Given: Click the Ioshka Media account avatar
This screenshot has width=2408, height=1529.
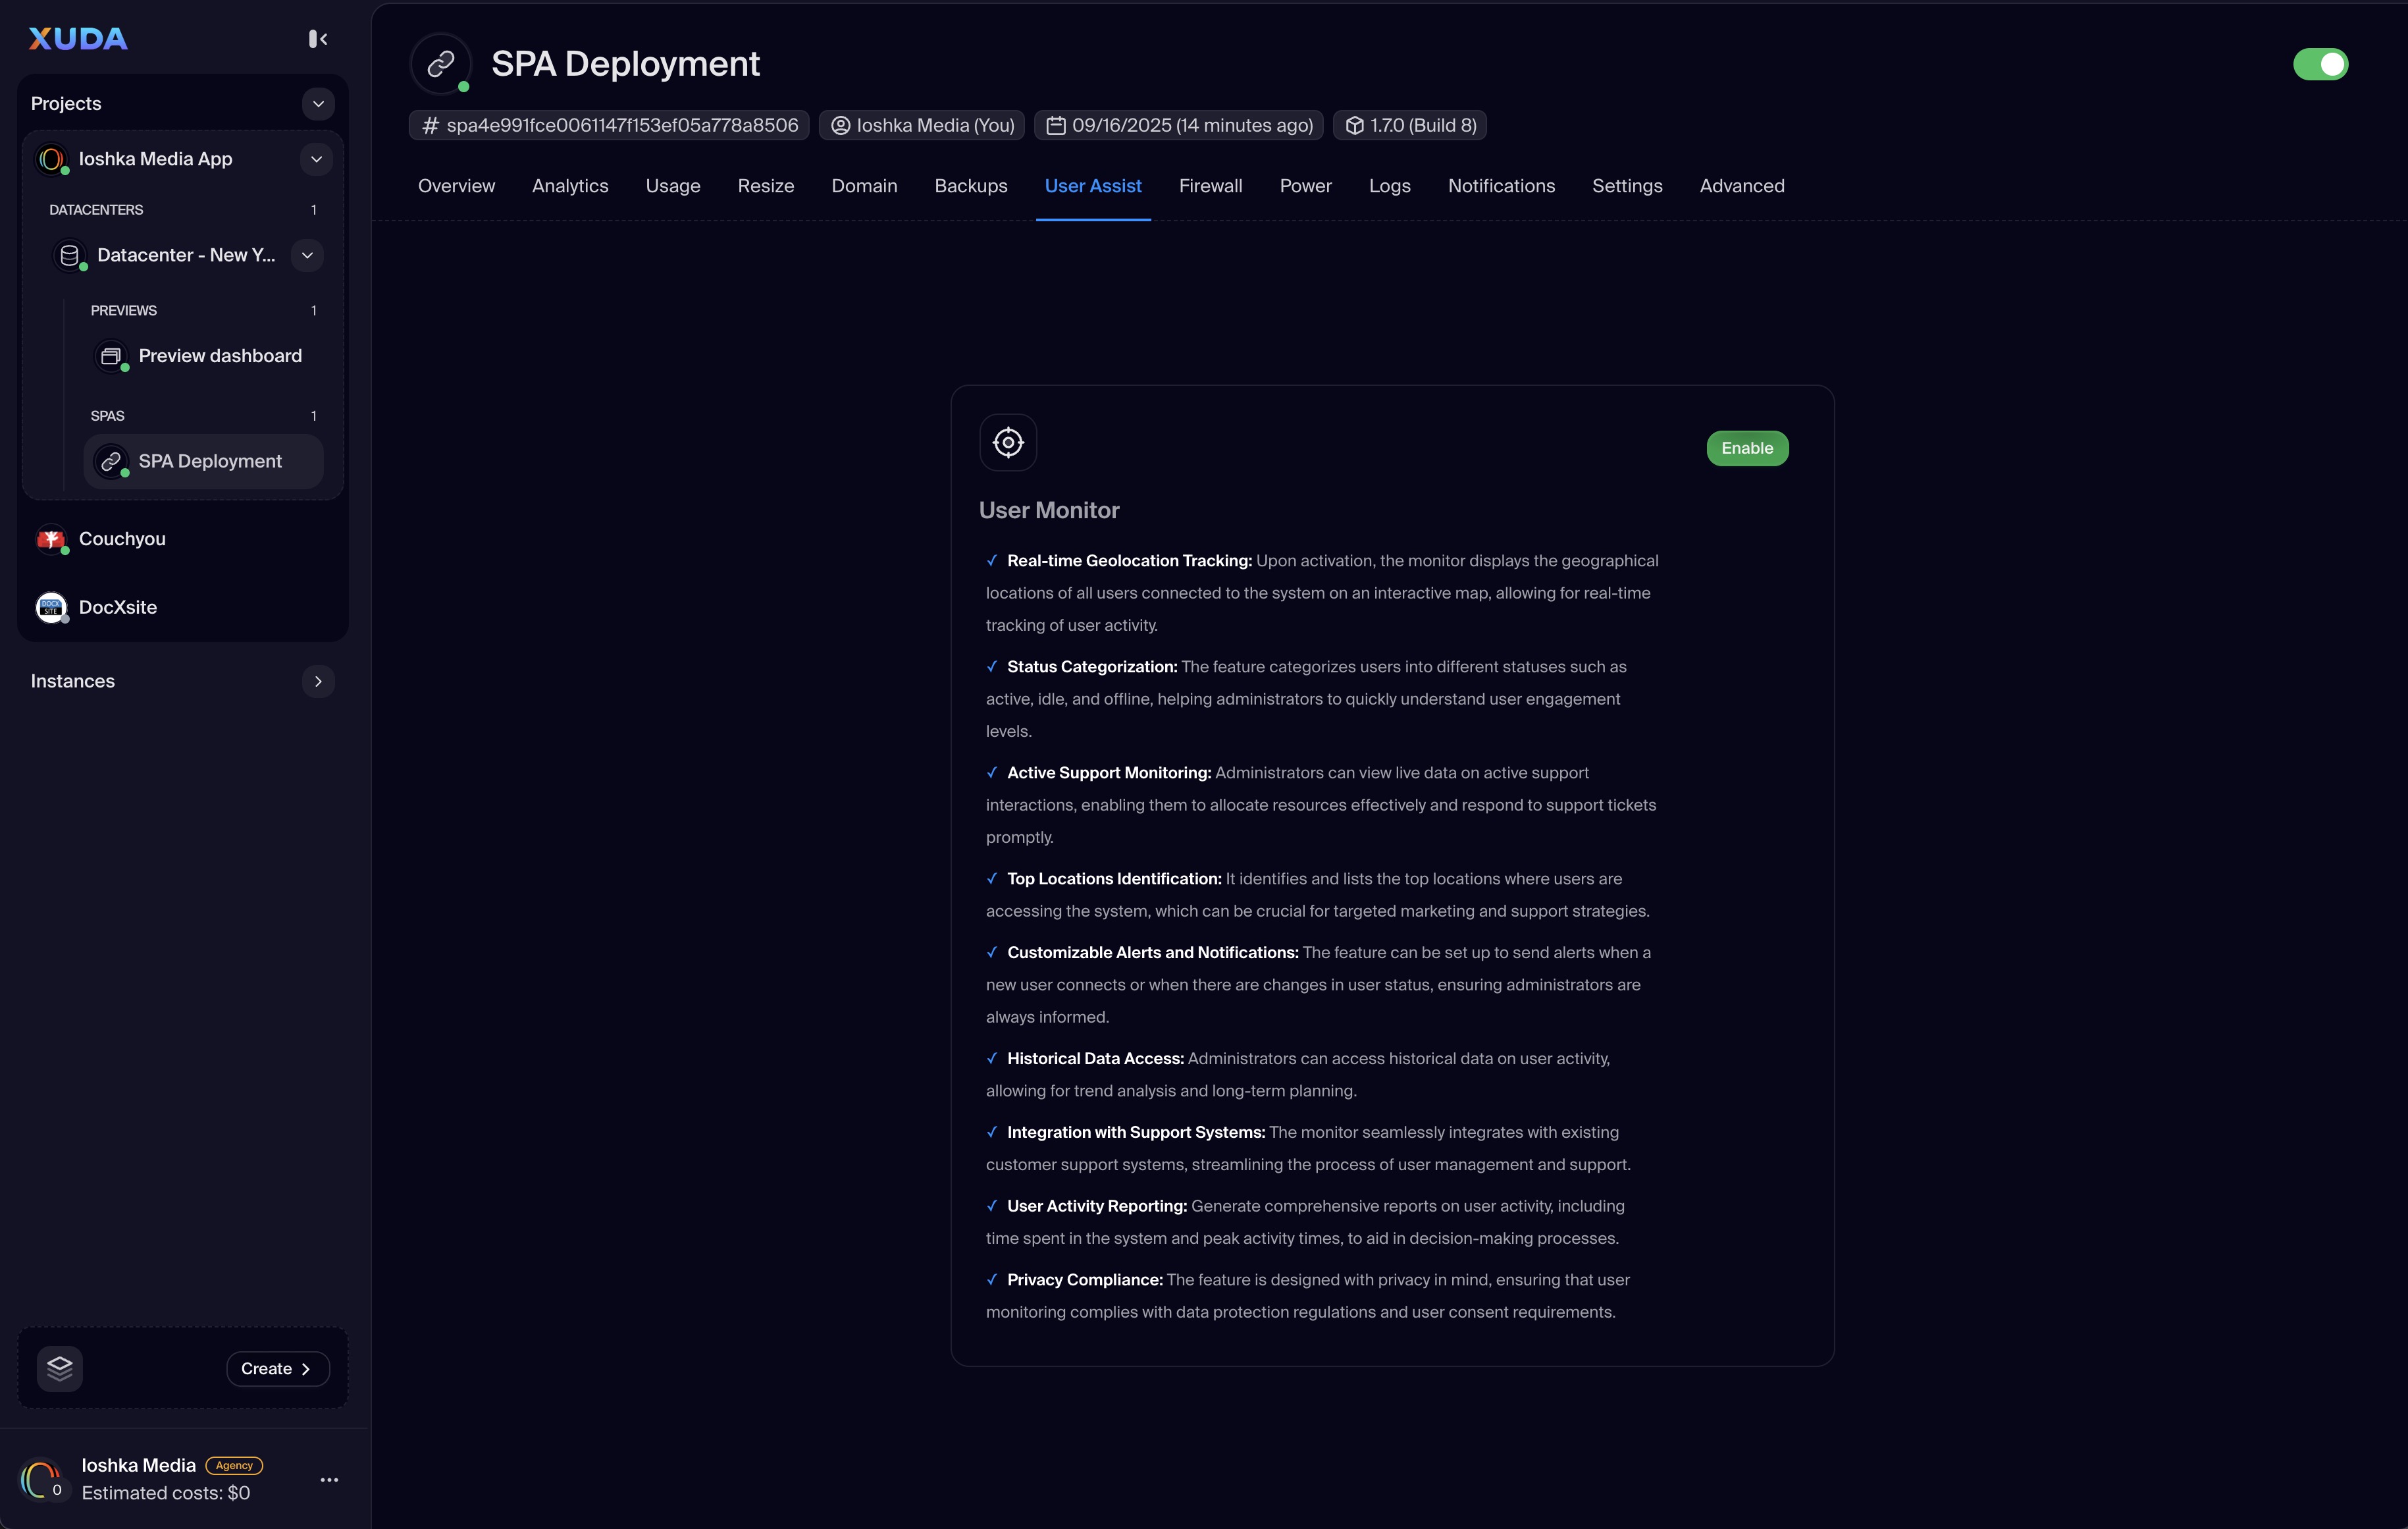Looking at the screenshot, I should pos(41,1479).
